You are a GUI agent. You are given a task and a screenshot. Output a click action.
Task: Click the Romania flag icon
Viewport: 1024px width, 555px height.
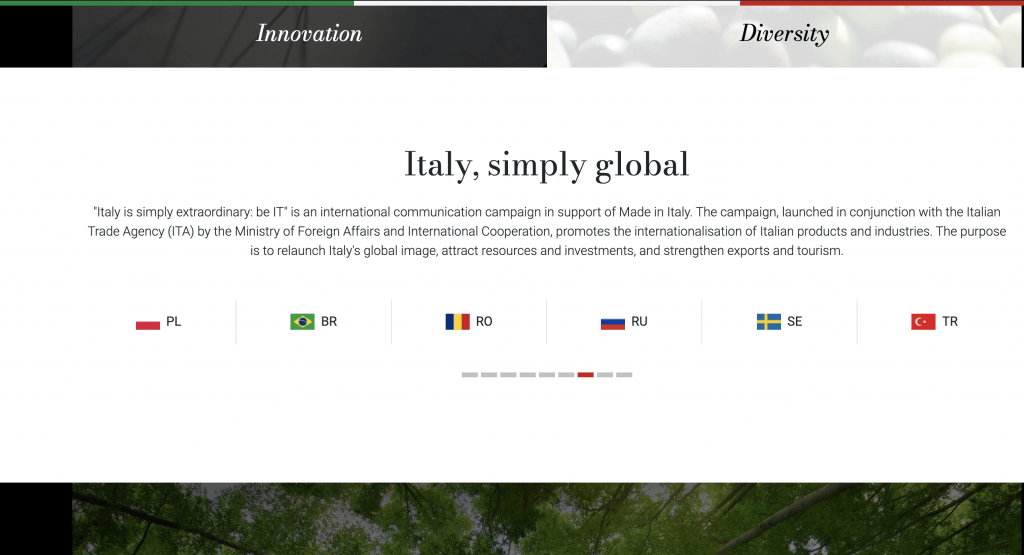click(457, 322)
